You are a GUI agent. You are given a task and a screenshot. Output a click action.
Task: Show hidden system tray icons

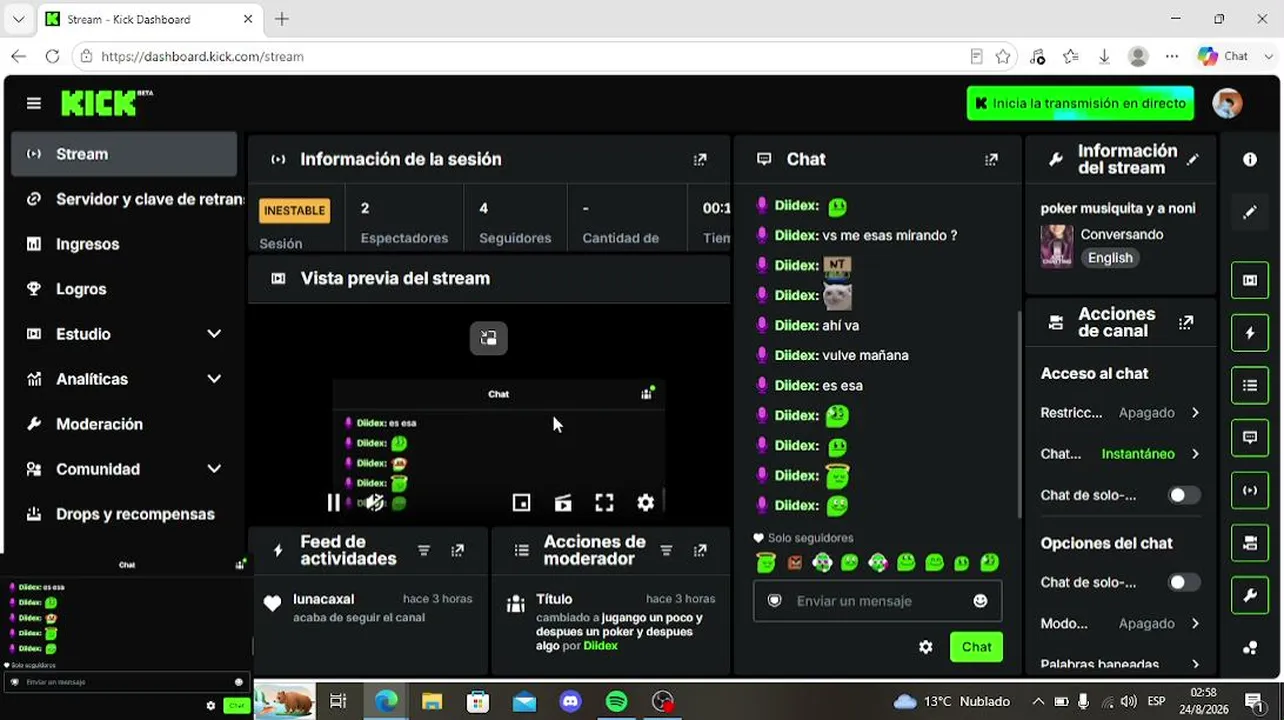click(1038, 701)
